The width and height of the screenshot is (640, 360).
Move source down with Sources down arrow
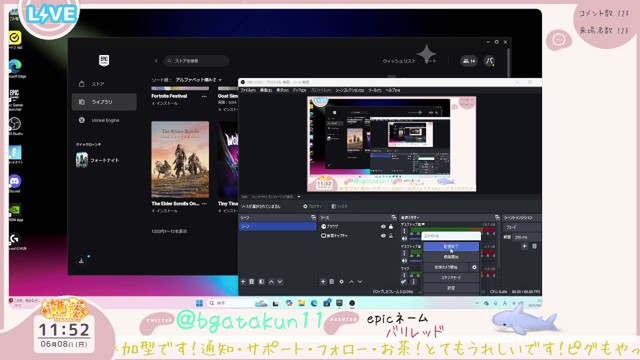click(x=360, y=282)
